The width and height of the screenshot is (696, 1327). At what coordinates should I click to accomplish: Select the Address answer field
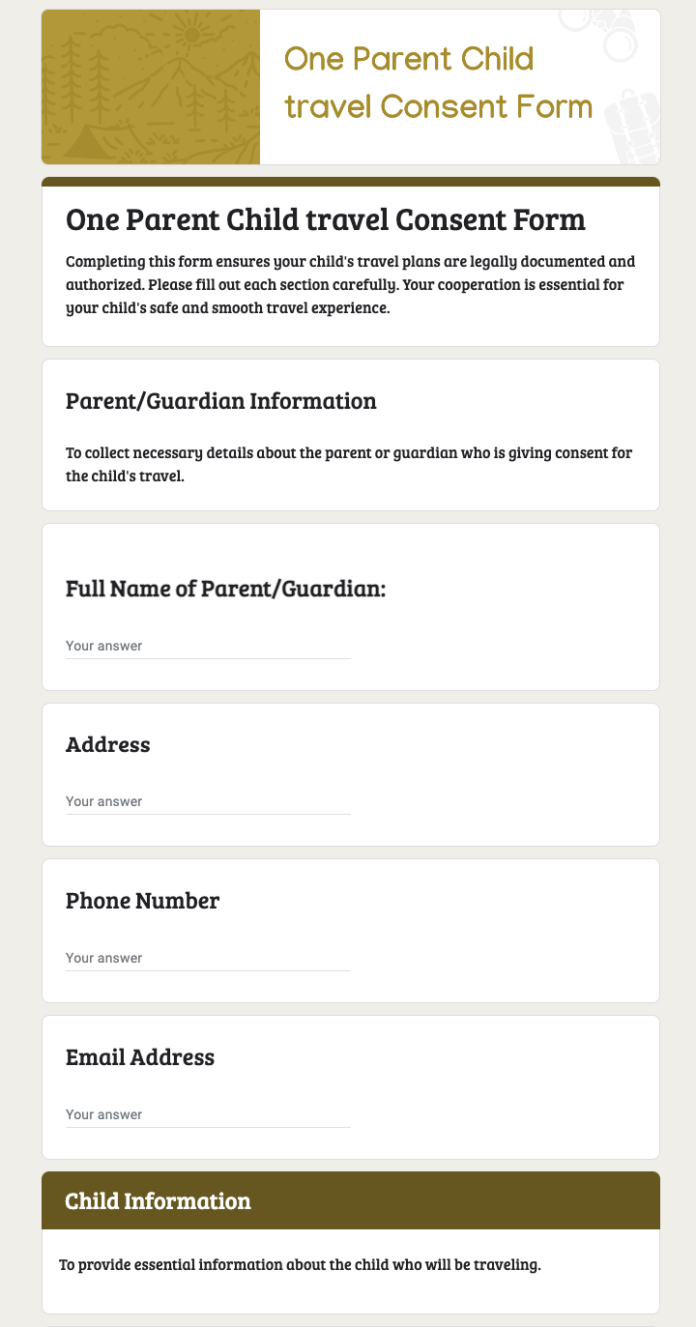[x=207, y=801]
